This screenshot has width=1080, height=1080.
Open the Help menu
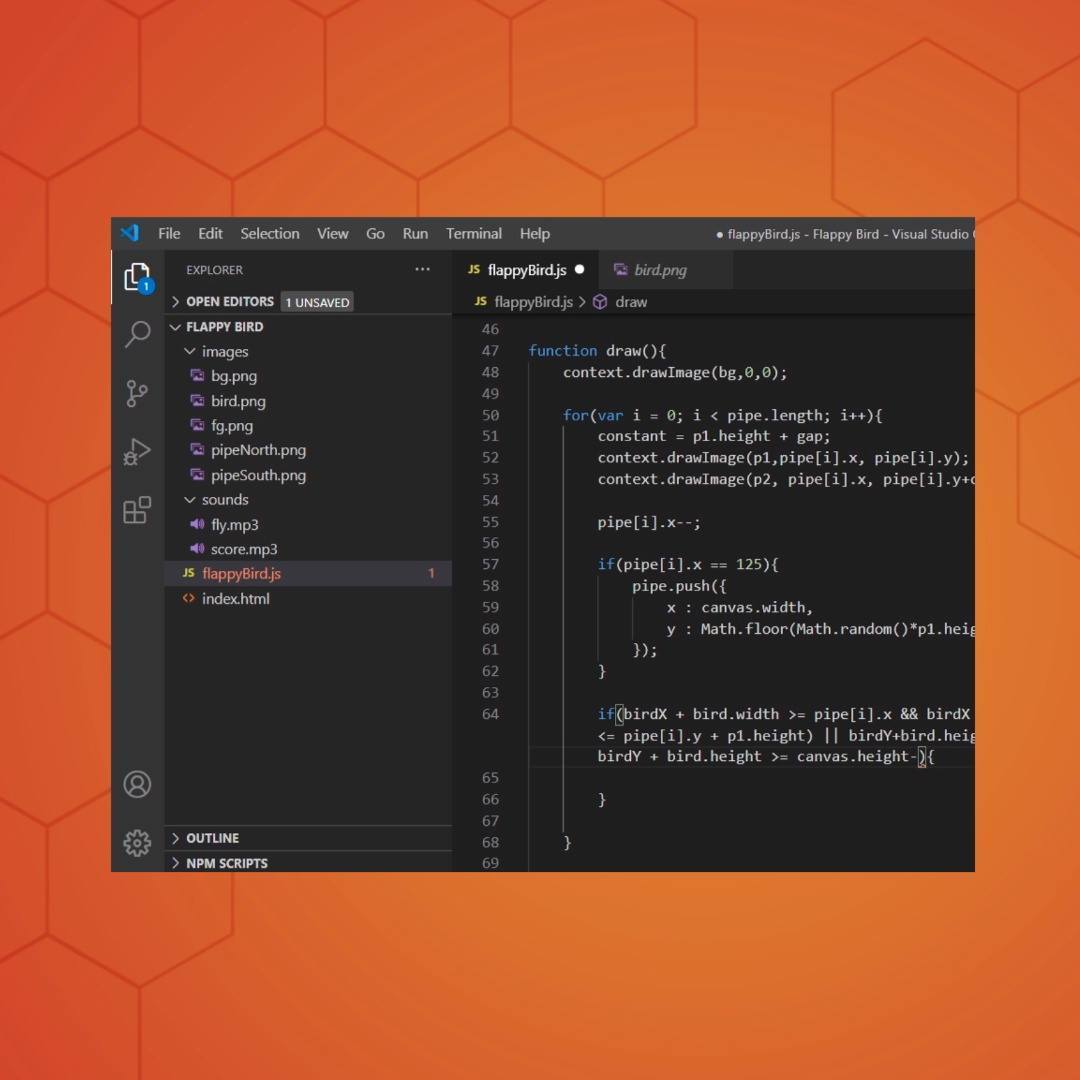534,233
